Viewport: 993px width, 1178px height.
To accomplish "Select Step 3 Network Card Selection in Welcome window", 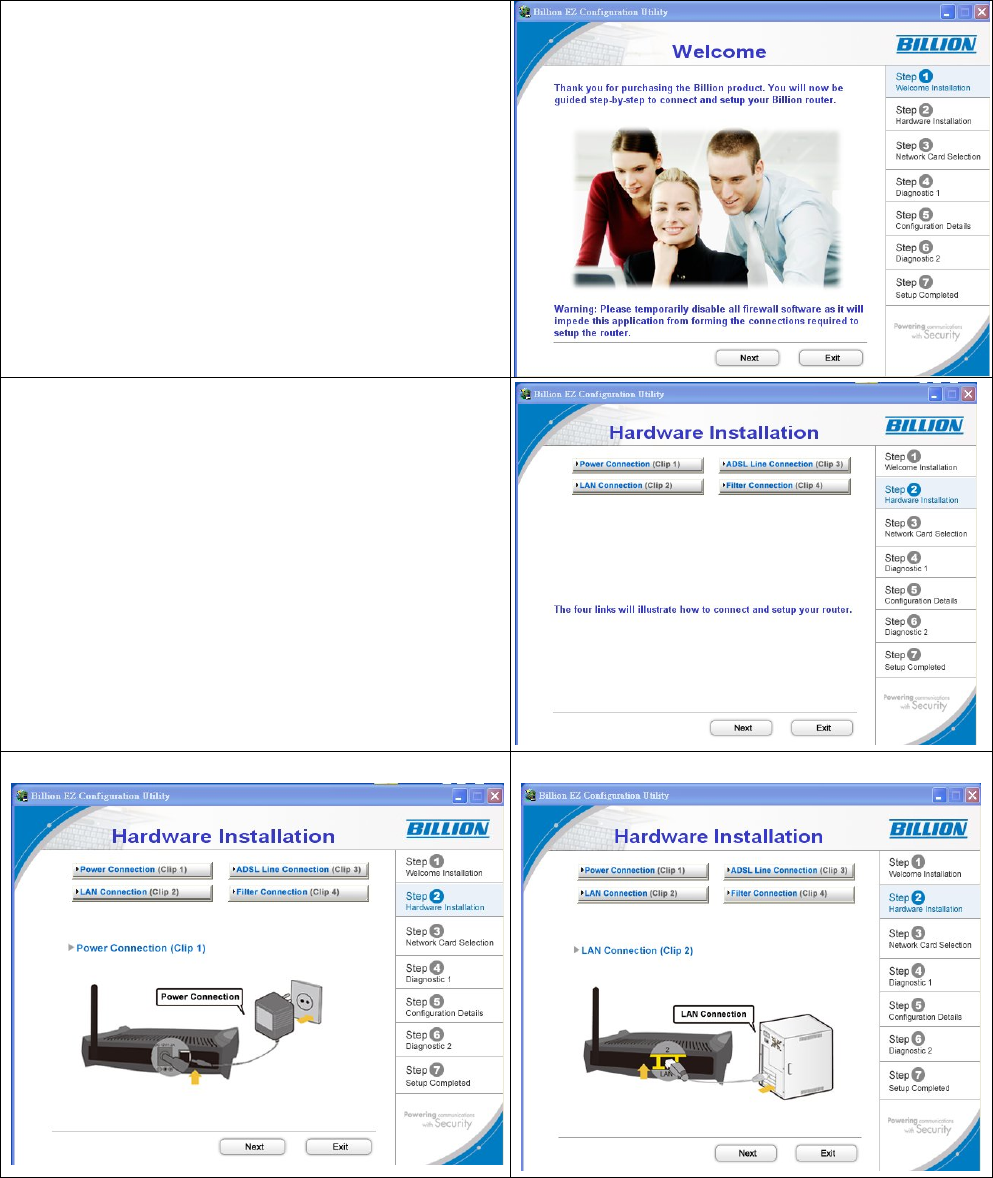I will [937, 150].
